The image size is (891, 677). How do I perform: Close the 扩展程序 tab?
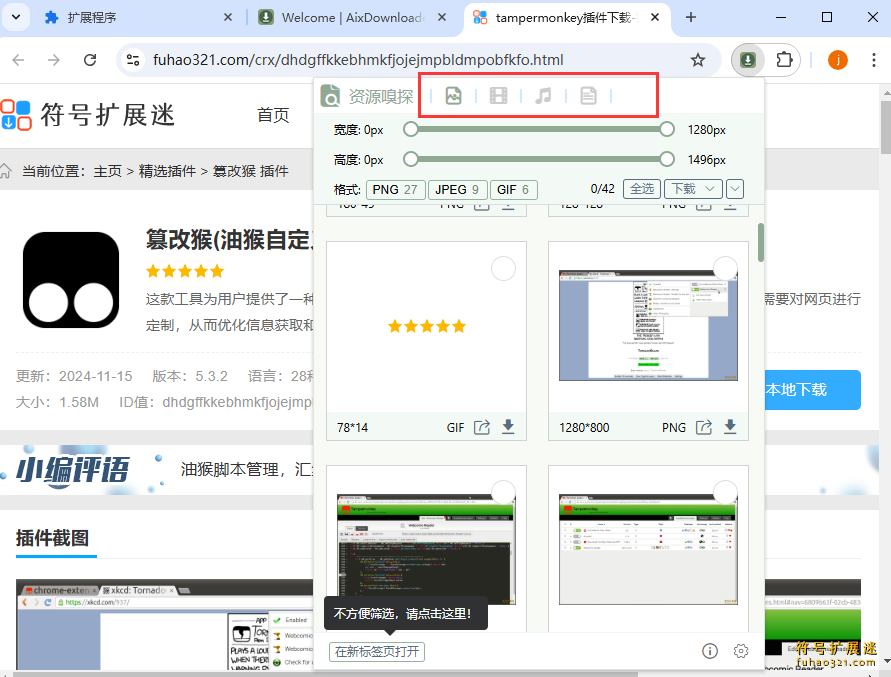coord(228,18)
